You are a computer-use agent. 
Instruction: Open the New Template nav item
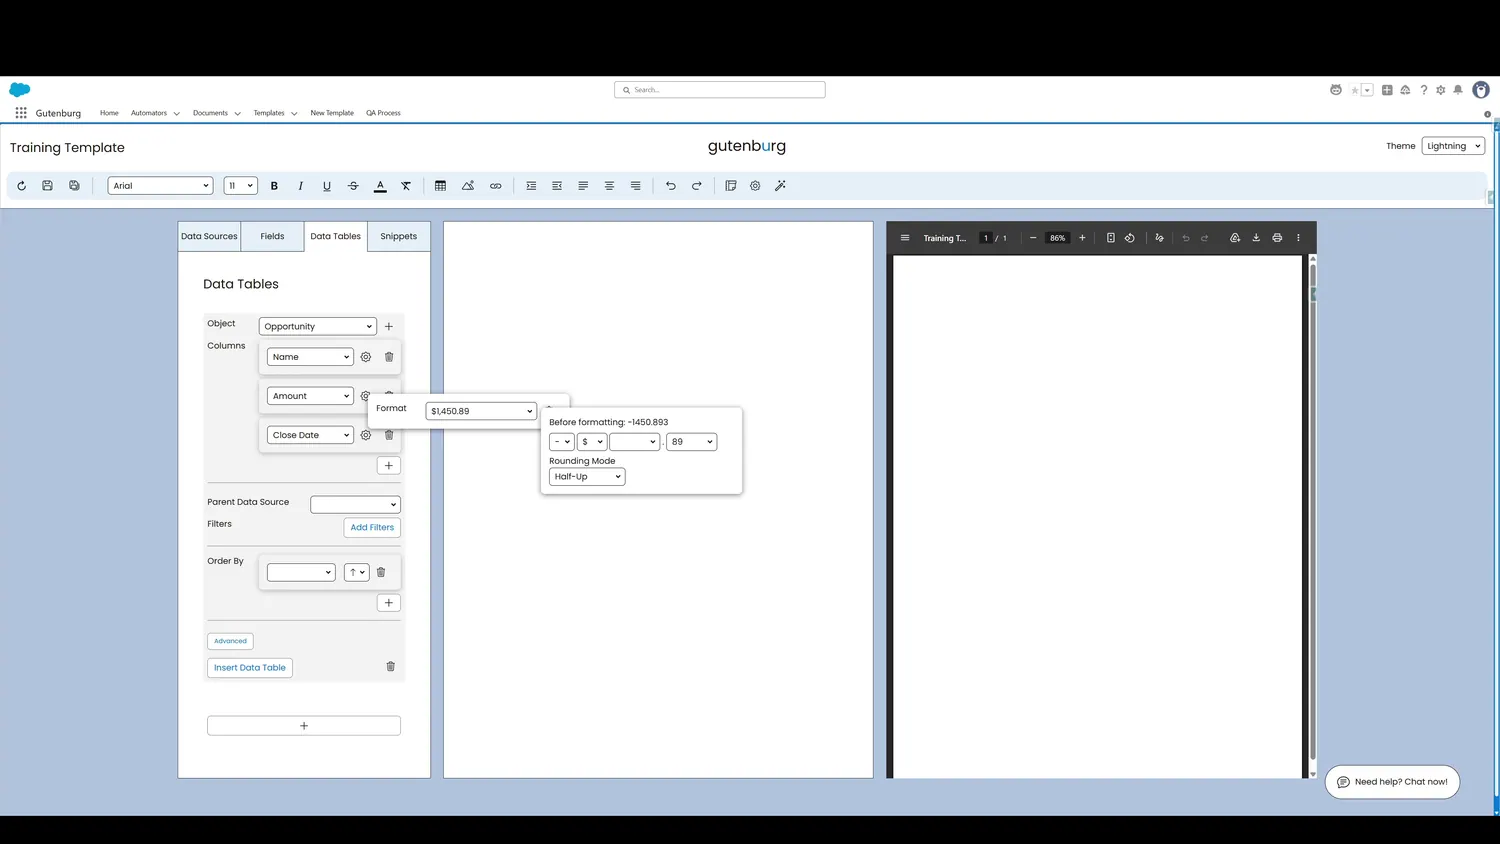[332, 113]
